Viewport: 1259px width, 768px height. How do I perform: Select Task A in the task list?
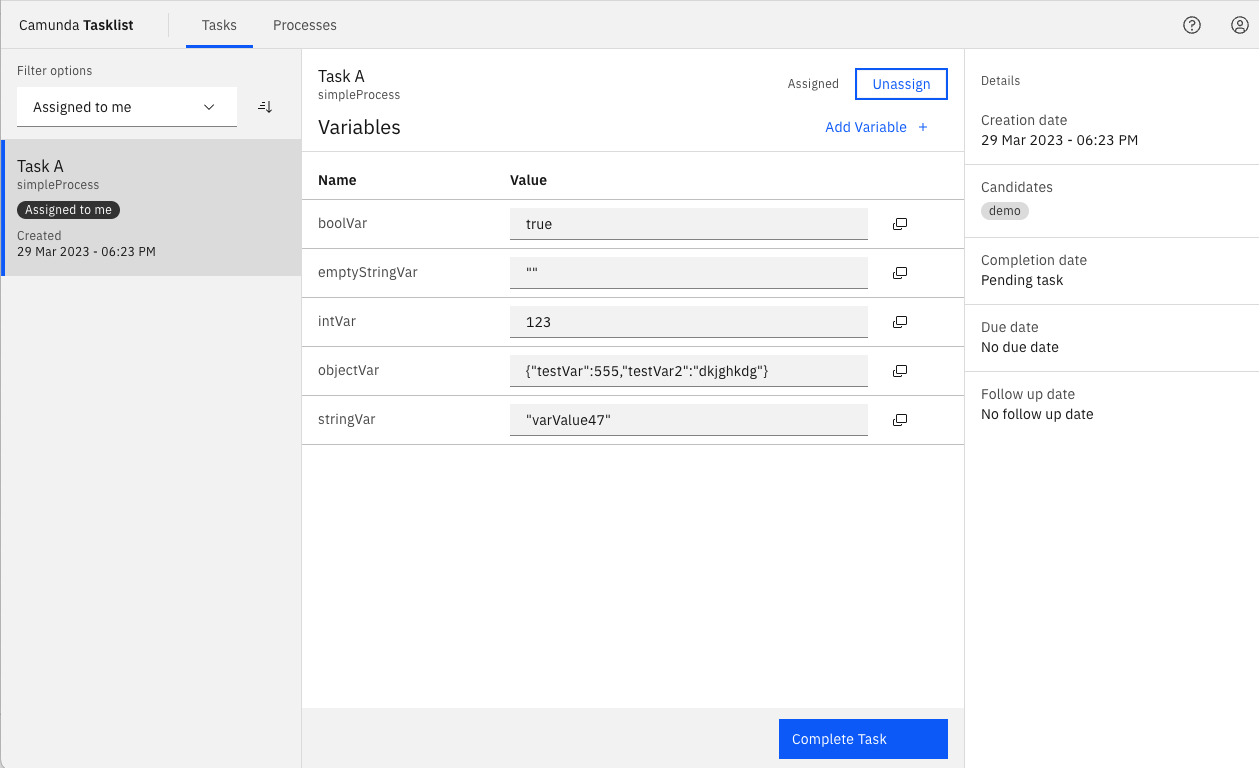coord(151,207)
